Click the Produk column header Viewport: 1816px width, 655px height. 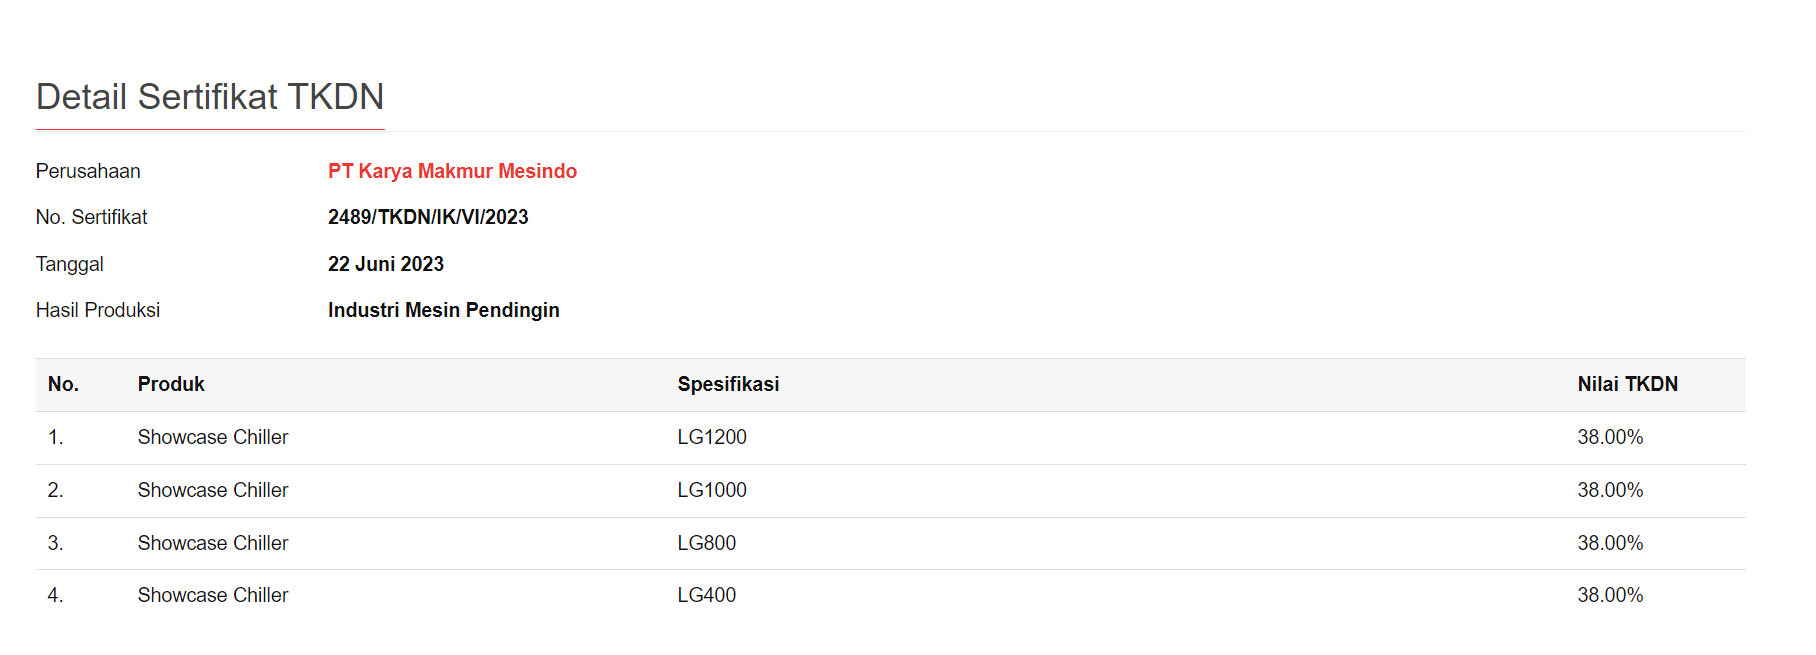coord(171,384)
